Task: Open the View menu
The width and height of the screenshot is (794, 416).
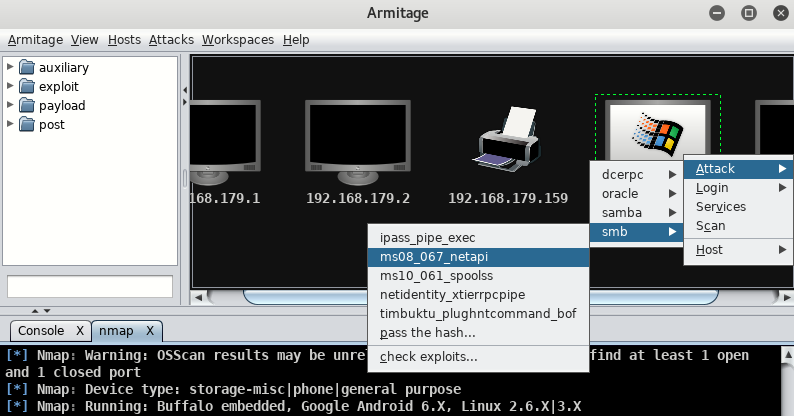Action: [x=85, y=39]
